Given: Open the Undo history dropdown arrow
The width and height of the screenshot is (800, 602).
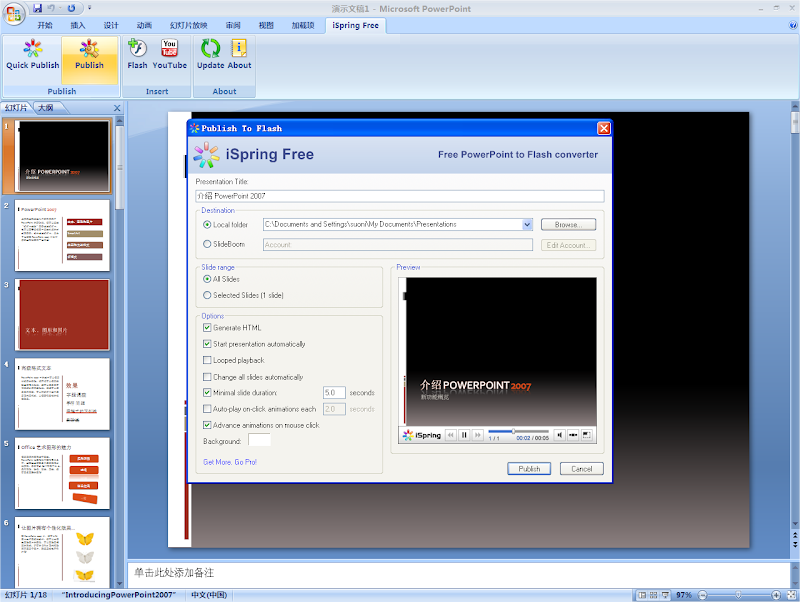Looking at the screenshot, I should point(60,8).
